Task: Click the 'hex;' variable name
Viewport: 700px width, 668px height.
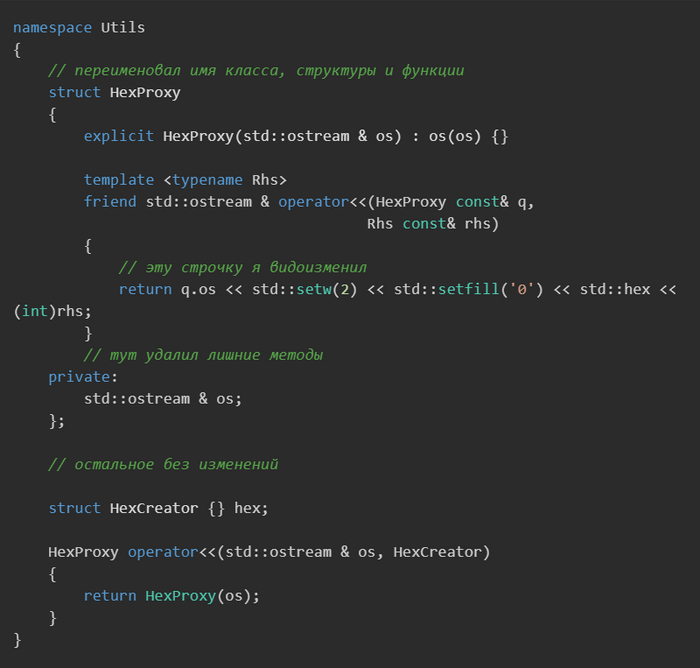Action: point(251,508)
